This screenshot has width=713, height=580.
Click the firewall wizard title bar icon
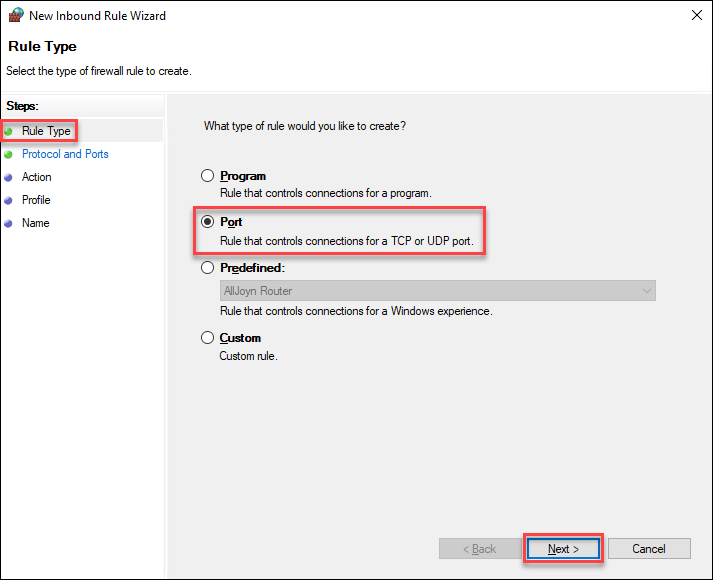click(x=15, y=16)
